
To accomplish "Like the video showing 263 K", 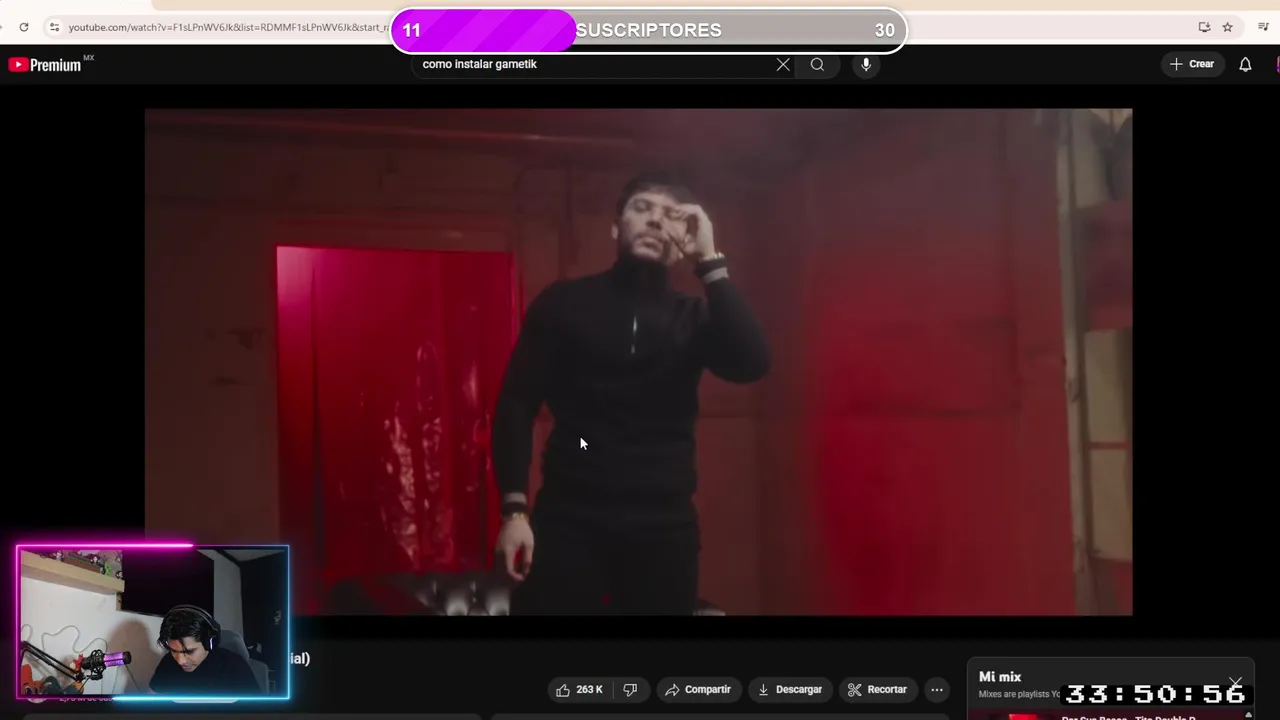I will tap(580, 689).
